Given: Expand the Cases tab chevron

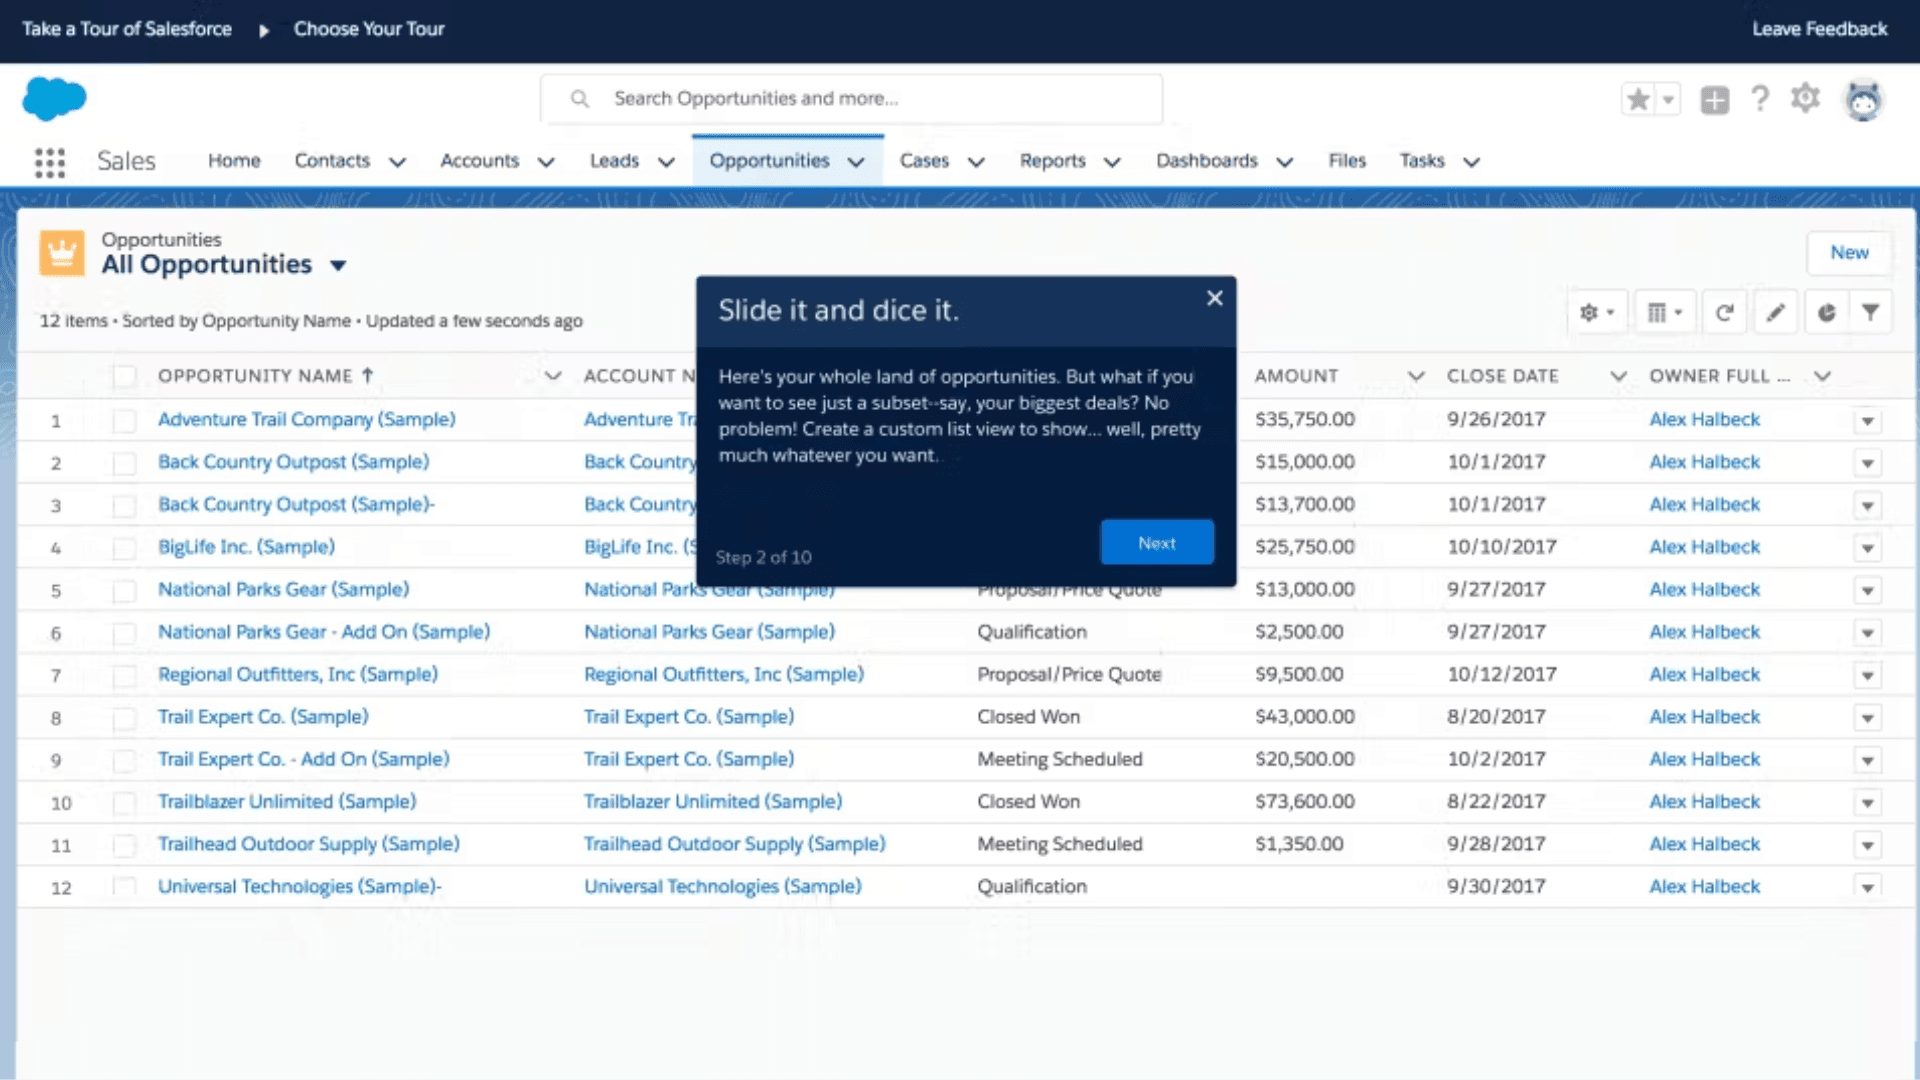Looking at the screenshot, I should 976,162.
